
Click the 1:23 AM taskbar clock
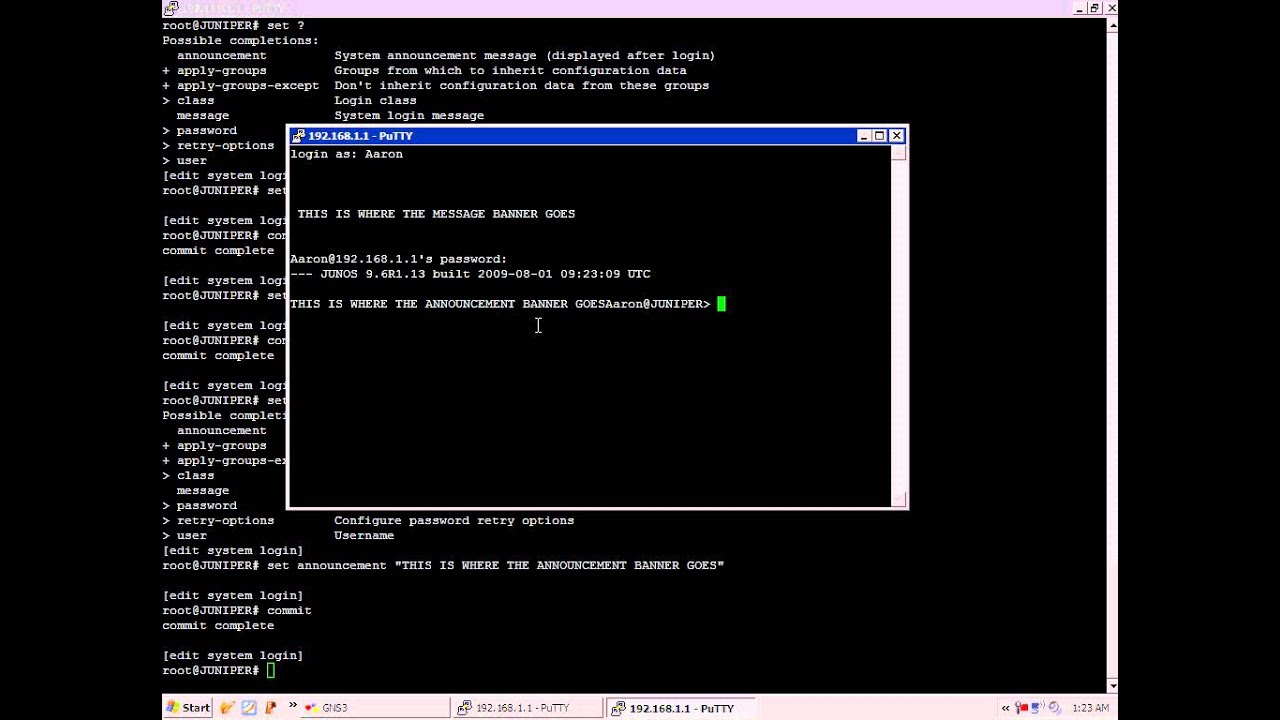click(1090, 708)
